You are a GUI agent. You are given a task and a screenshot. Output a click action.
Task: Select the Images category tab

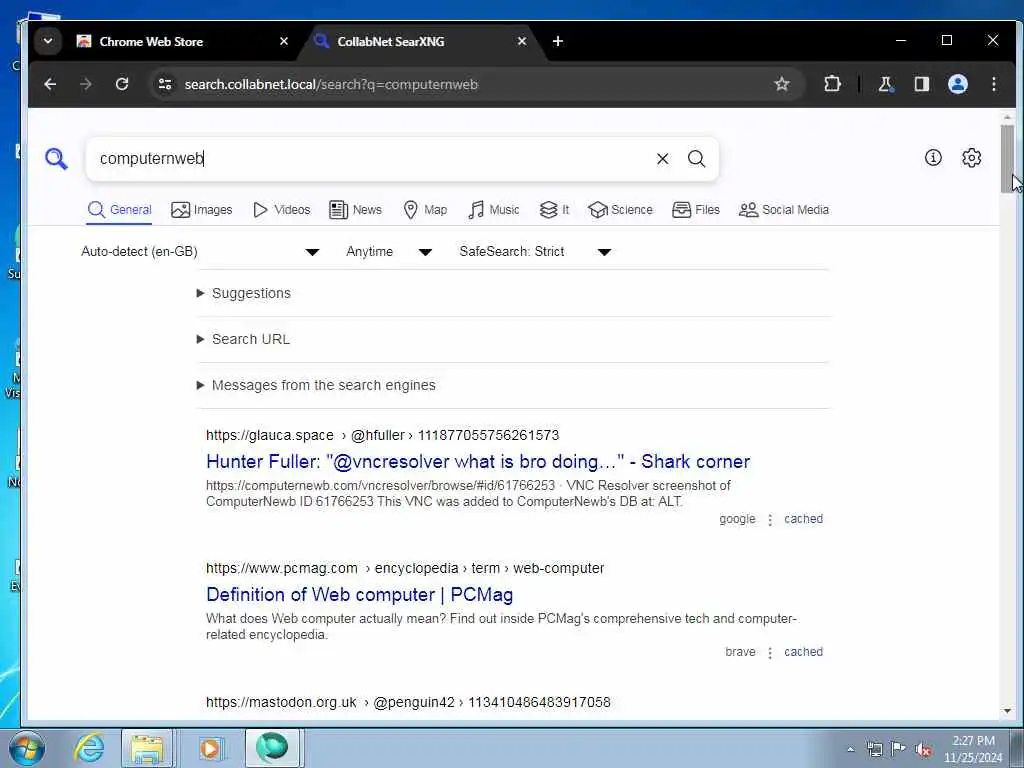click(202, 210)
